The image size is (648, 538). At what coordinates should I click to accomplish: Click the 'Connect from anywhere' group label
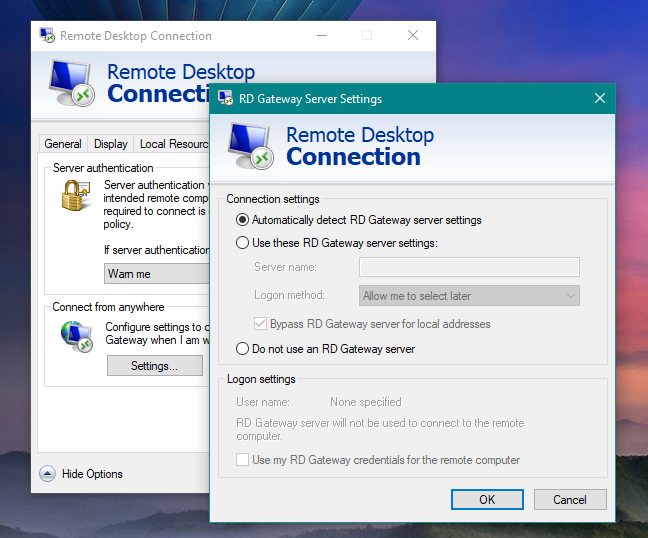pos(108,307)
